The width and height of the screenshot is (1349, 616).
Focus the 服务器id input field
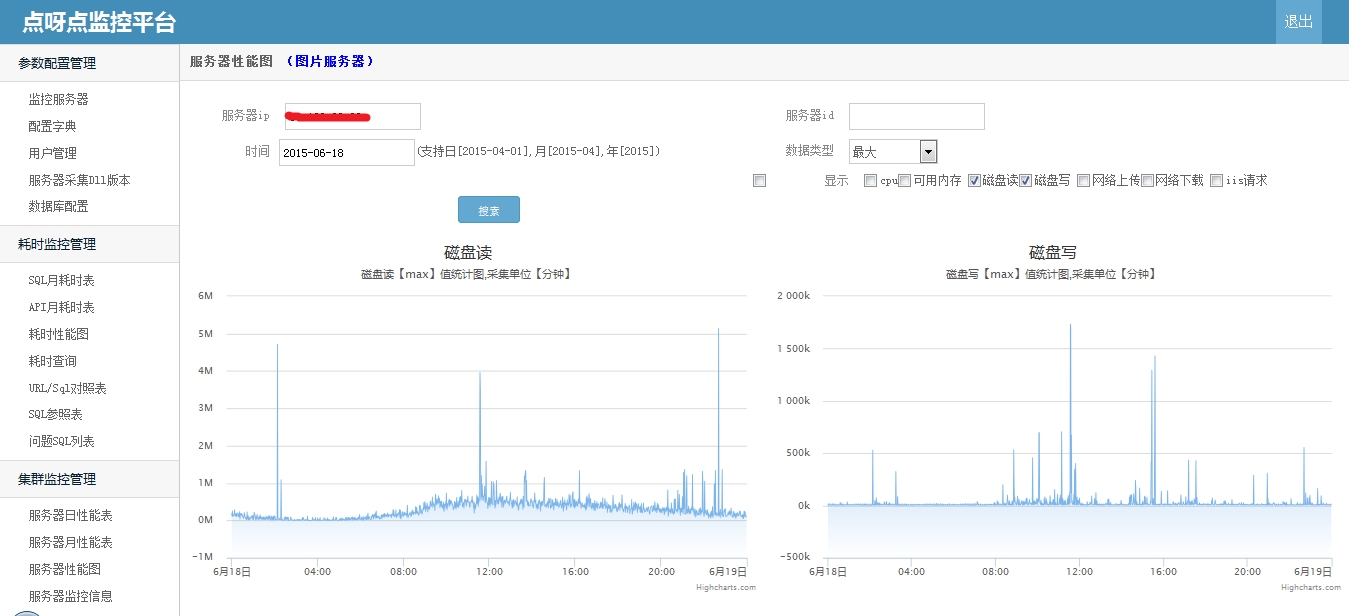917,116
